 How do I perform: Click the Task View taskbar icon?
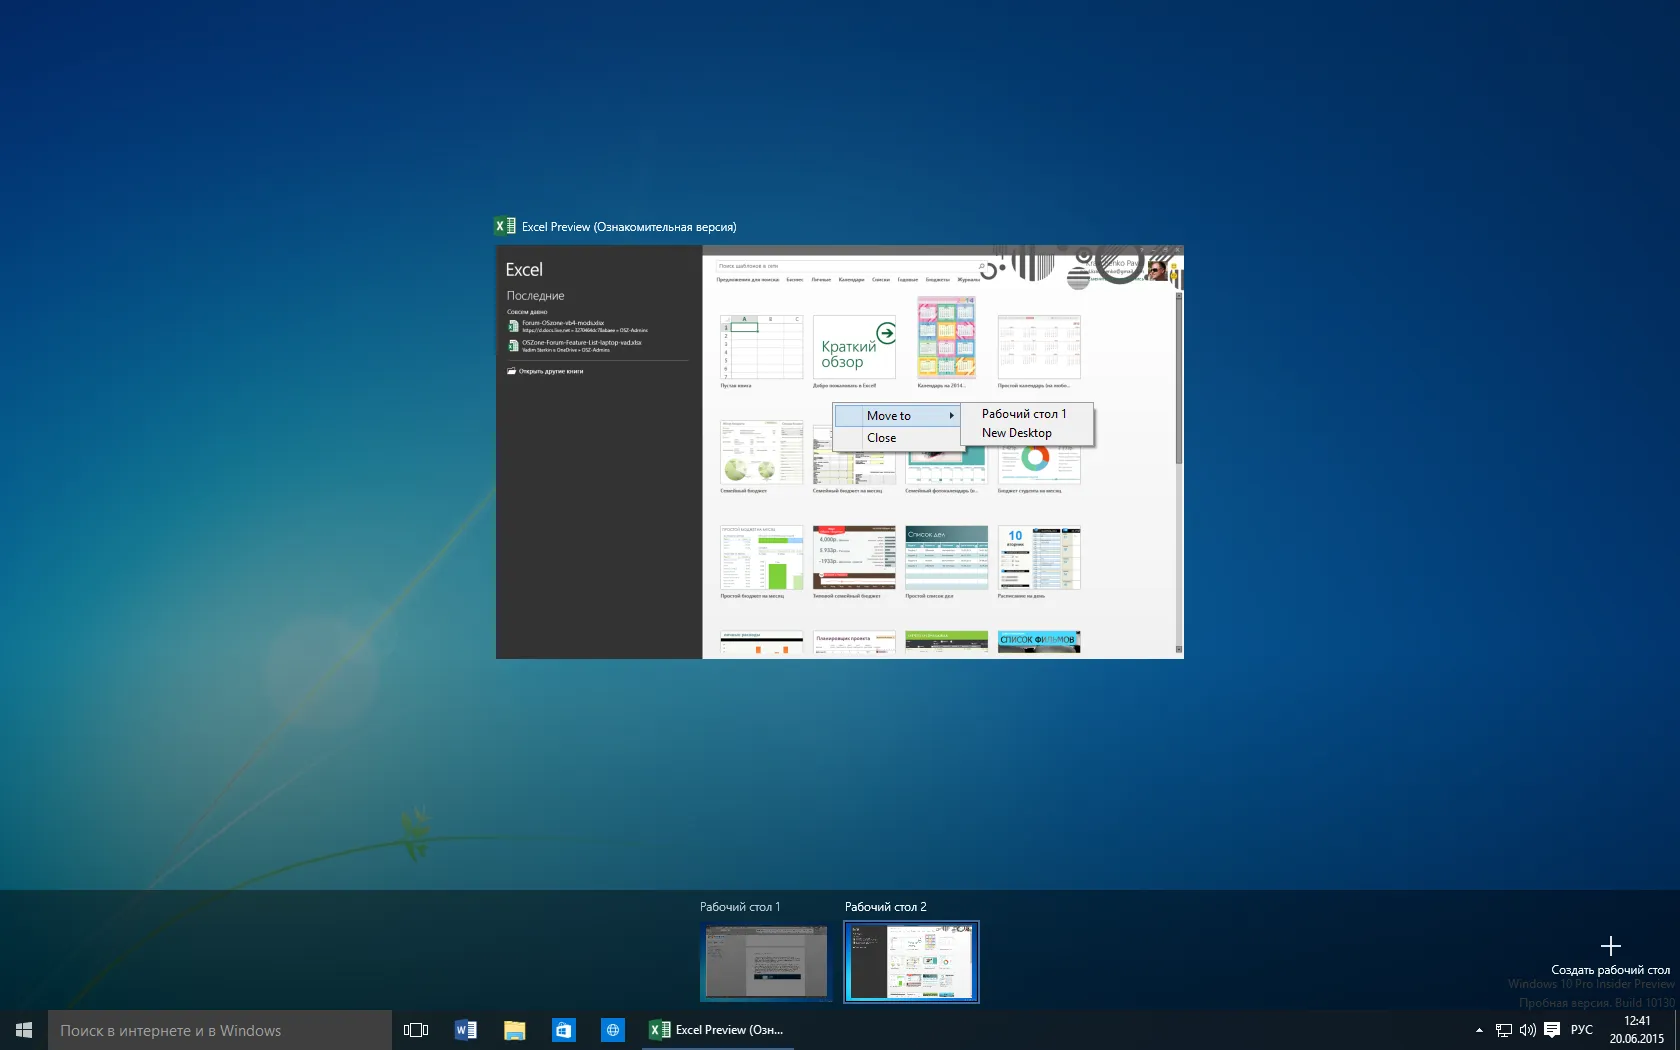416,1030
